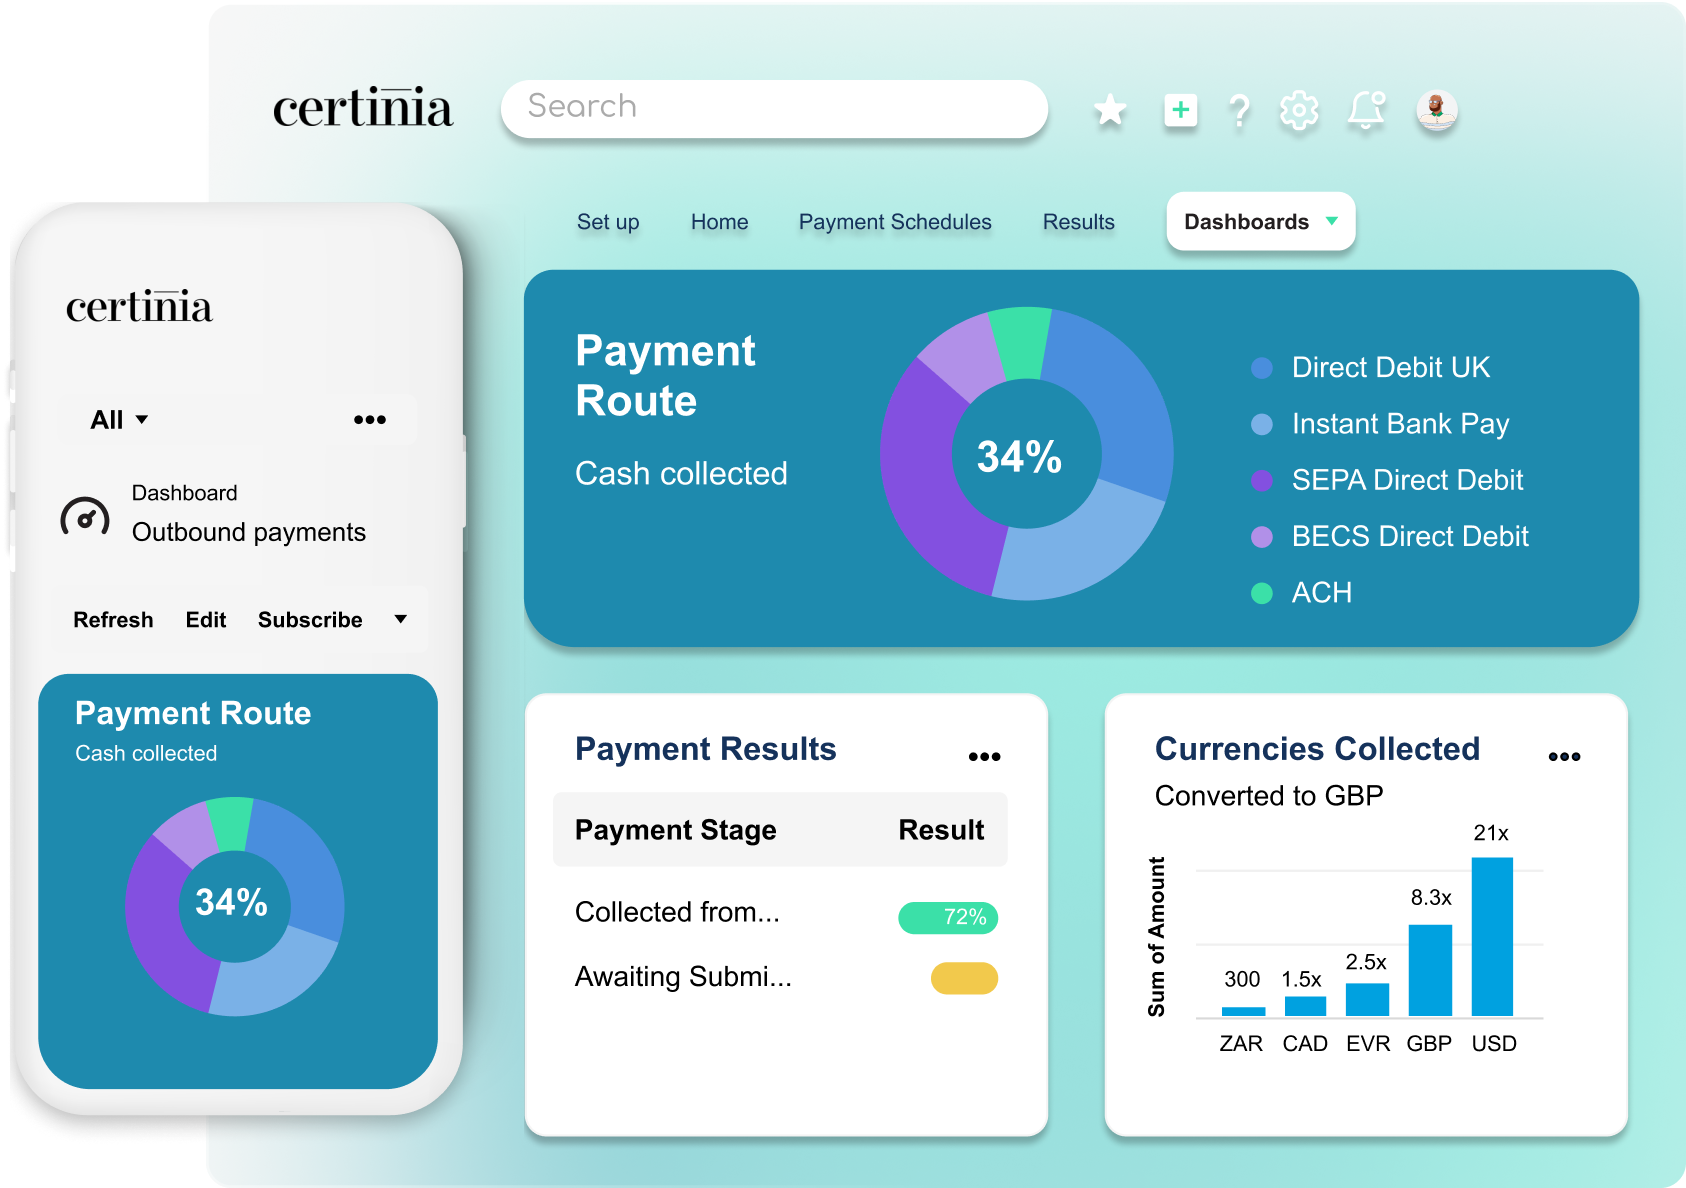Expand the arrow next to Subscribe
The width and height of the screenshot is (1686, 1188).
click(x=401, y=619)
